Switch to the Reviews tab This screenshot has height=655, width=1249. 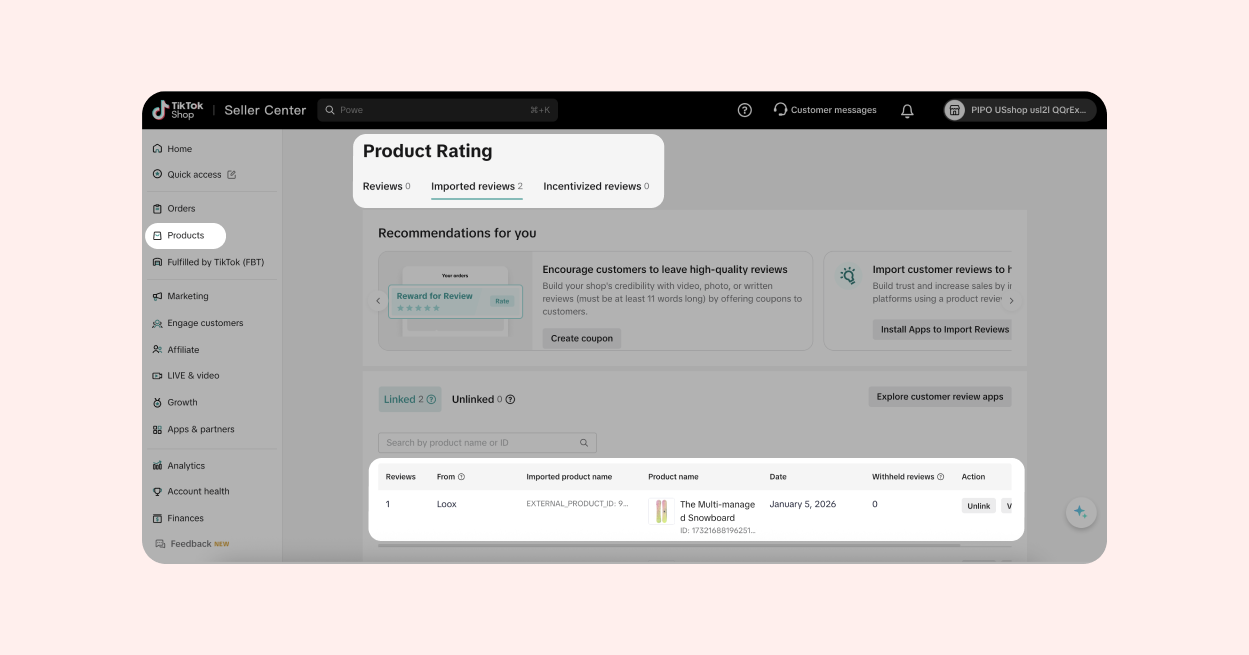pos(386,186)
